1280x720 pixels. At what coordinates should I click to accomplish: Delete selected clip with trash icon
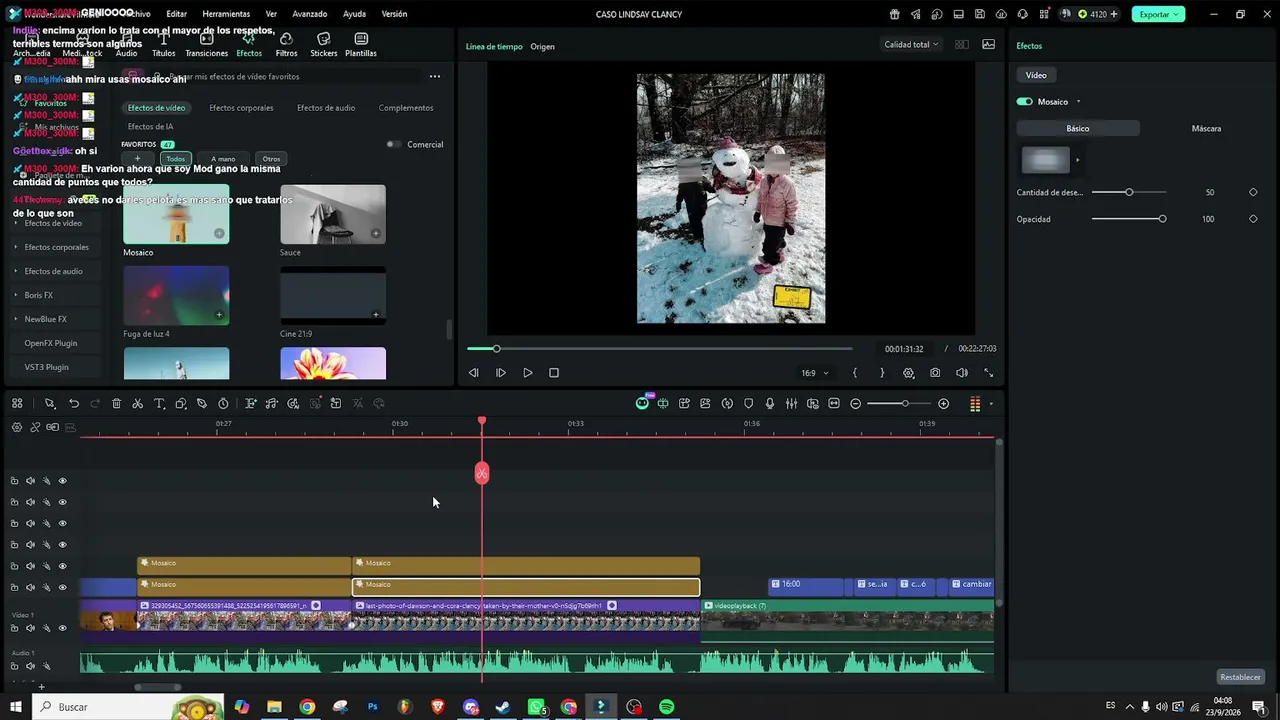116,404
